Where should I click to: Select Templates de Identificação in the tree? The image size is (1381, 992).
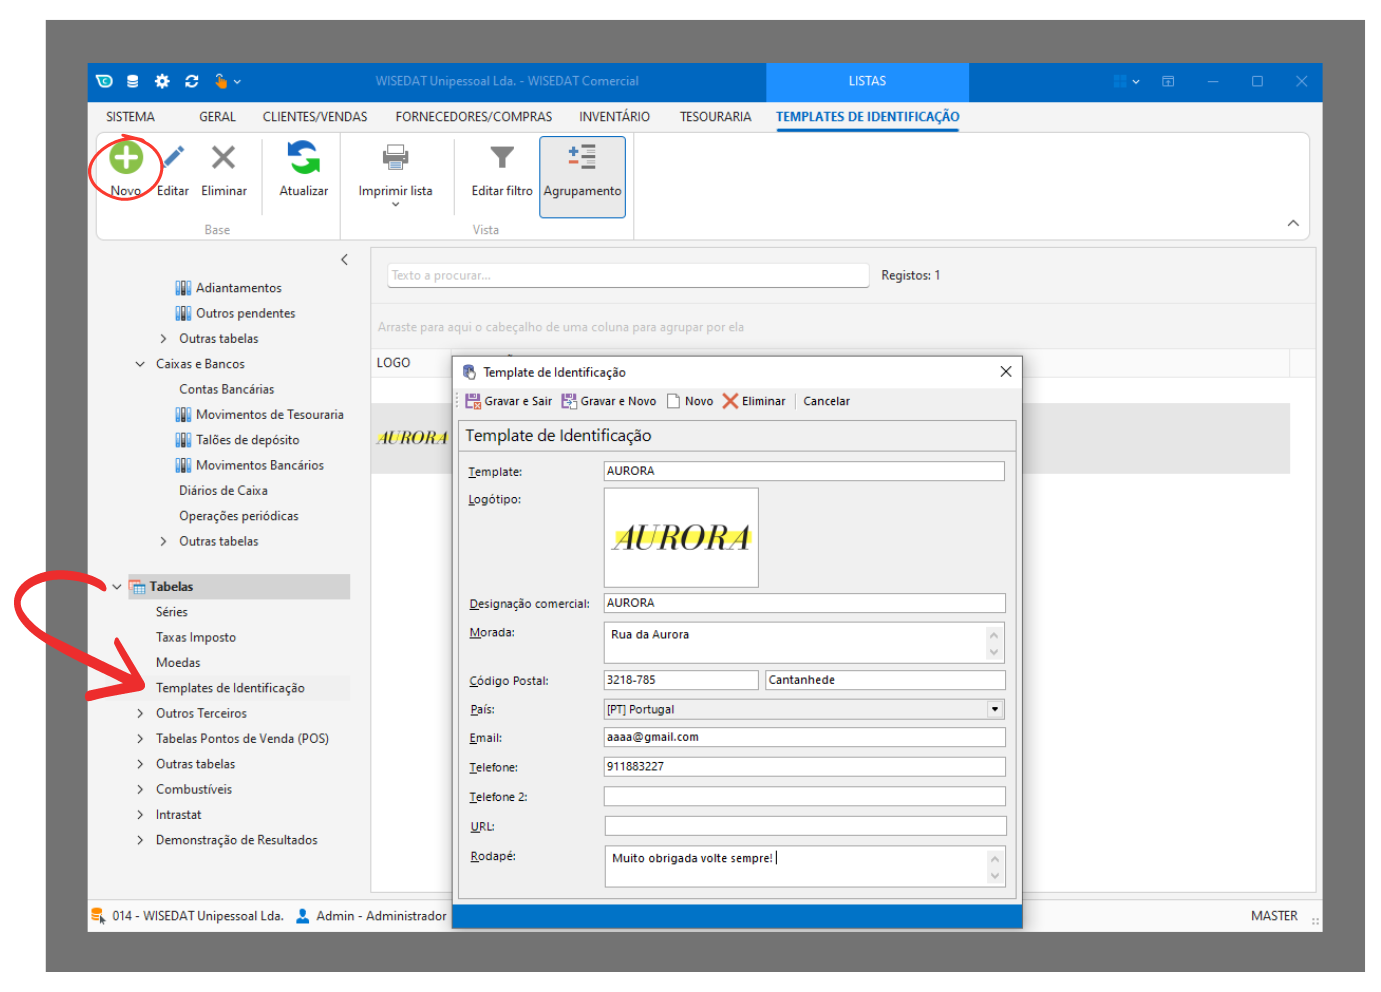[x=230, y=688]
